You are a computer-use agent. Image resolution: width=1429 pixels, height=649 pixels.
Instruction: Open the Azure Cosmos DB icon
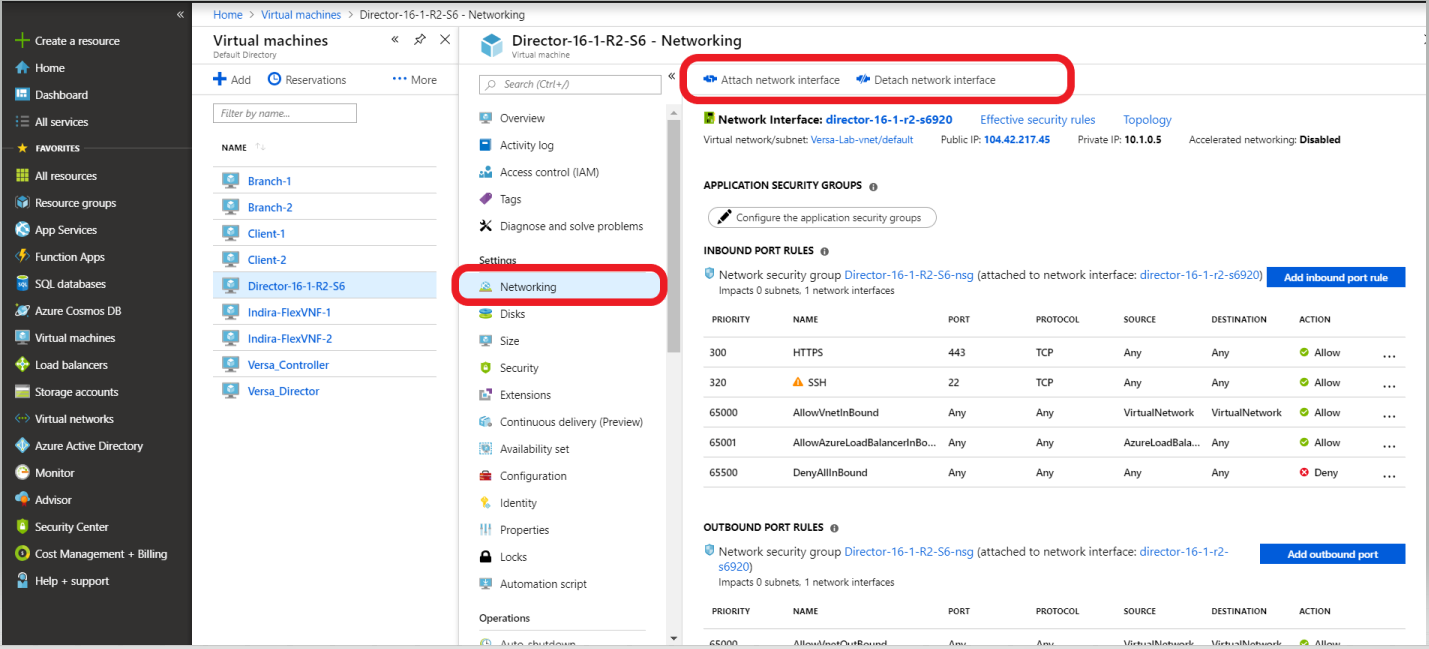coord(22,311)
